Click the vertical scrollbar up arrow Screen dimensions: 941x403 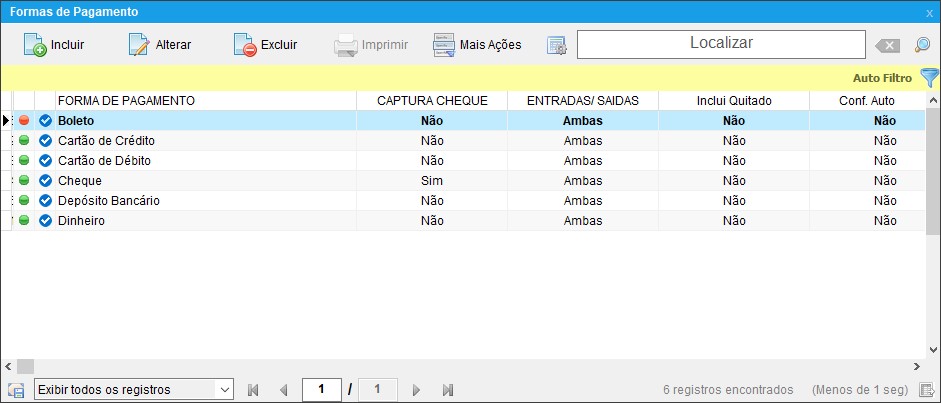click(933, 100)
